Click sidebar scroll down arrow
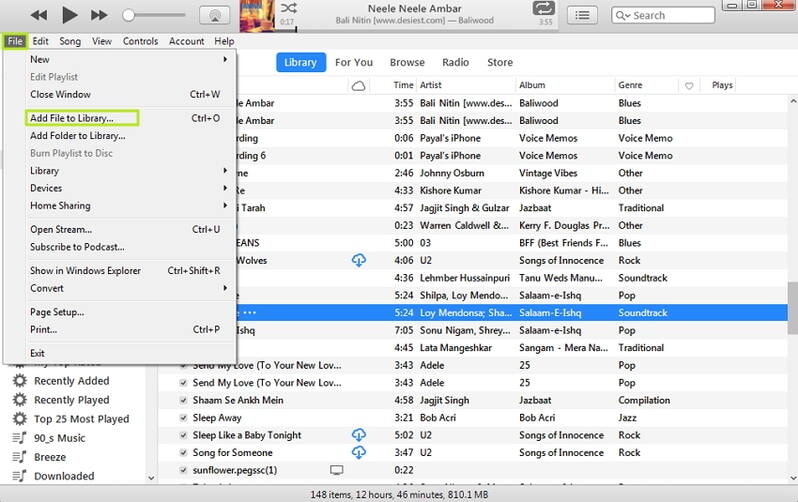 point(151,478)
